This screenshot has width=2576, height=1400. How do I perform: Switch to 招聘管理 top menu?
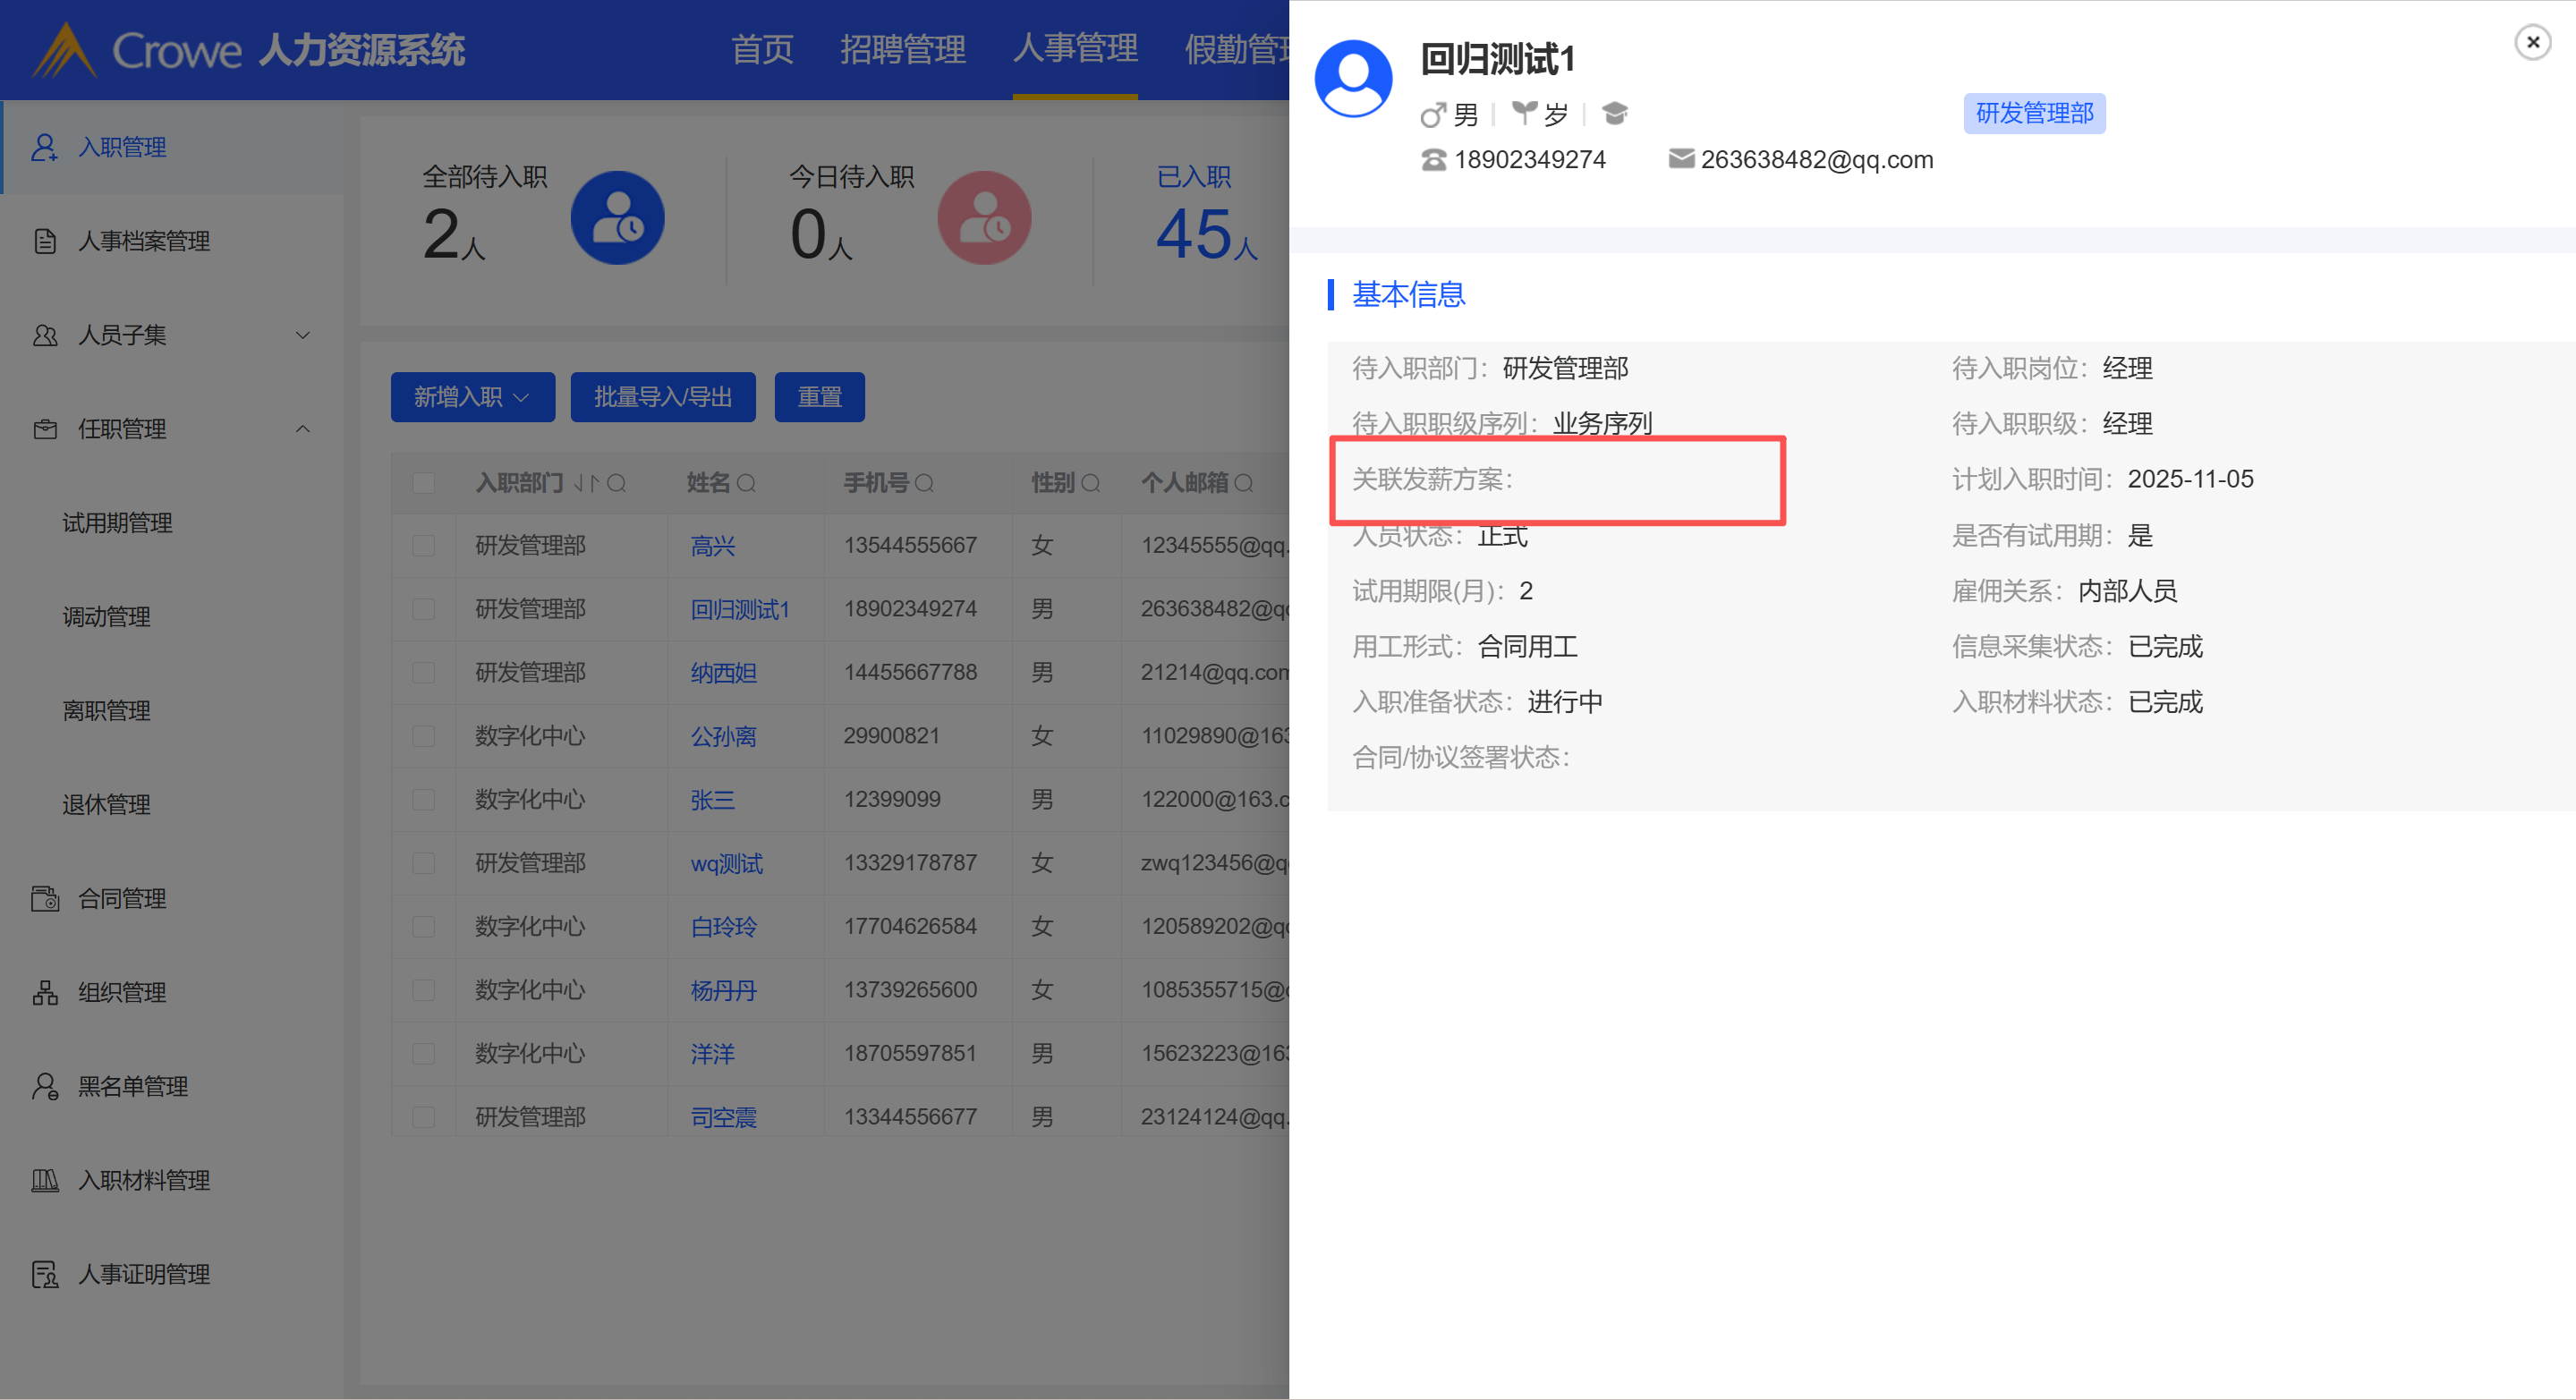(902, 49)
